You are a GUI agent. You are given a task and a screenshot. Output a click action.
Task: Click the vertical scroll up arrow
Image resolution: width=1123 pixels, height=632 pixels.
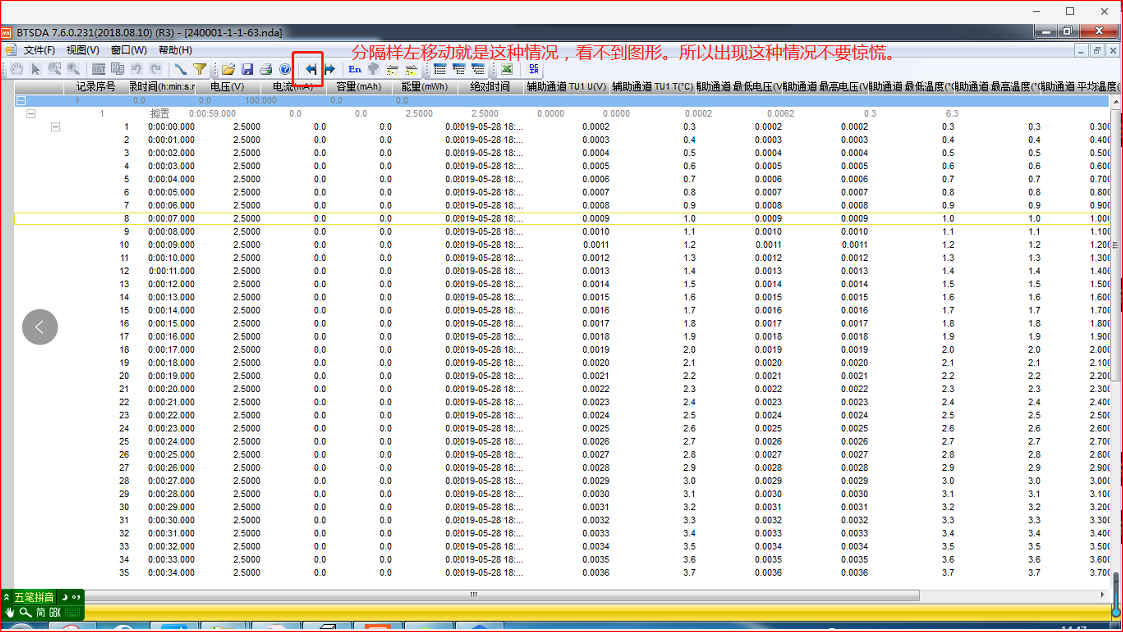pos(1116,102)
